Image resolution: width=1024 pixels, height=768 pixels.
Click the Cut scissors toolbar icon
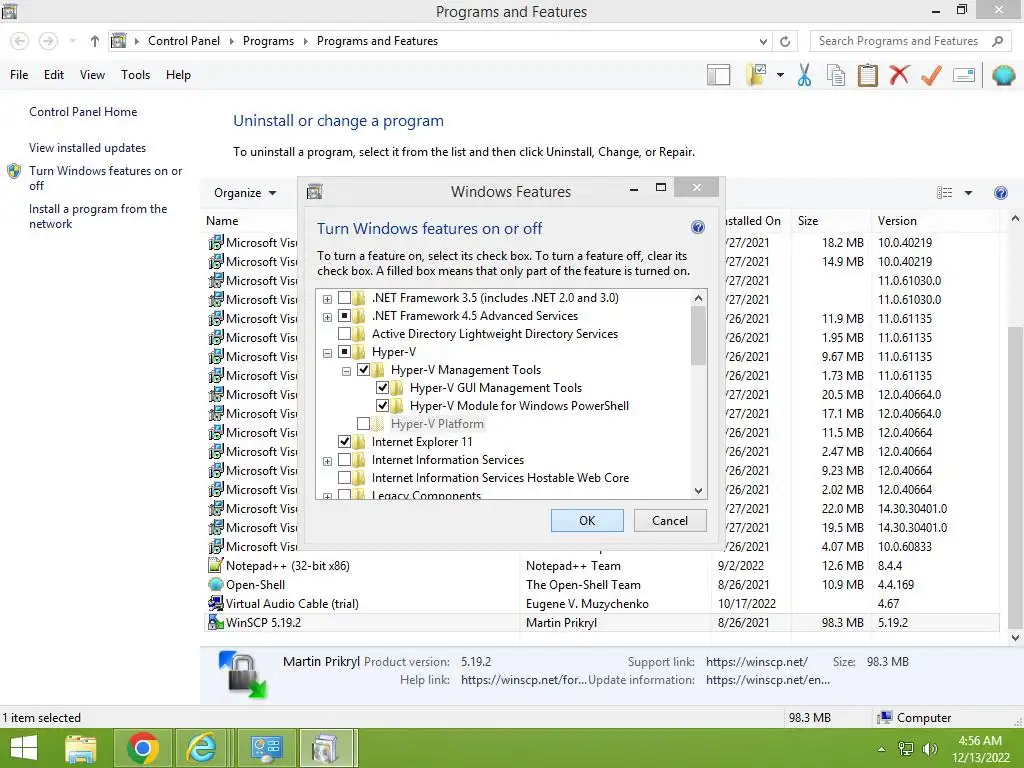pos(804,75)
